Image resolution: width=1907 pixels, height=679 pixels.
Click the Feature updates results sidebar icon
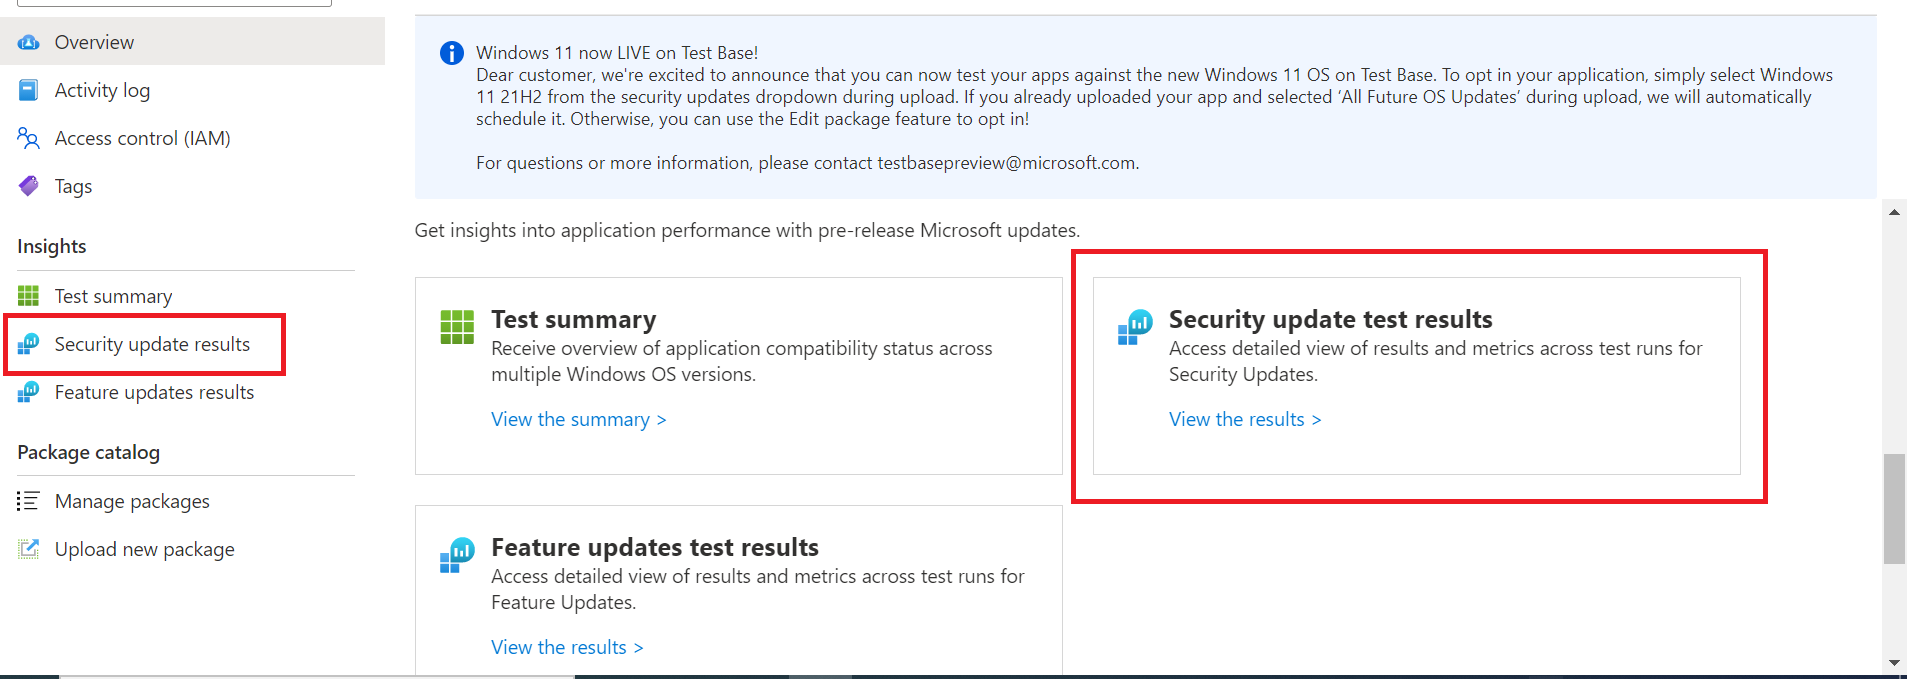click(x=29, y=392)
